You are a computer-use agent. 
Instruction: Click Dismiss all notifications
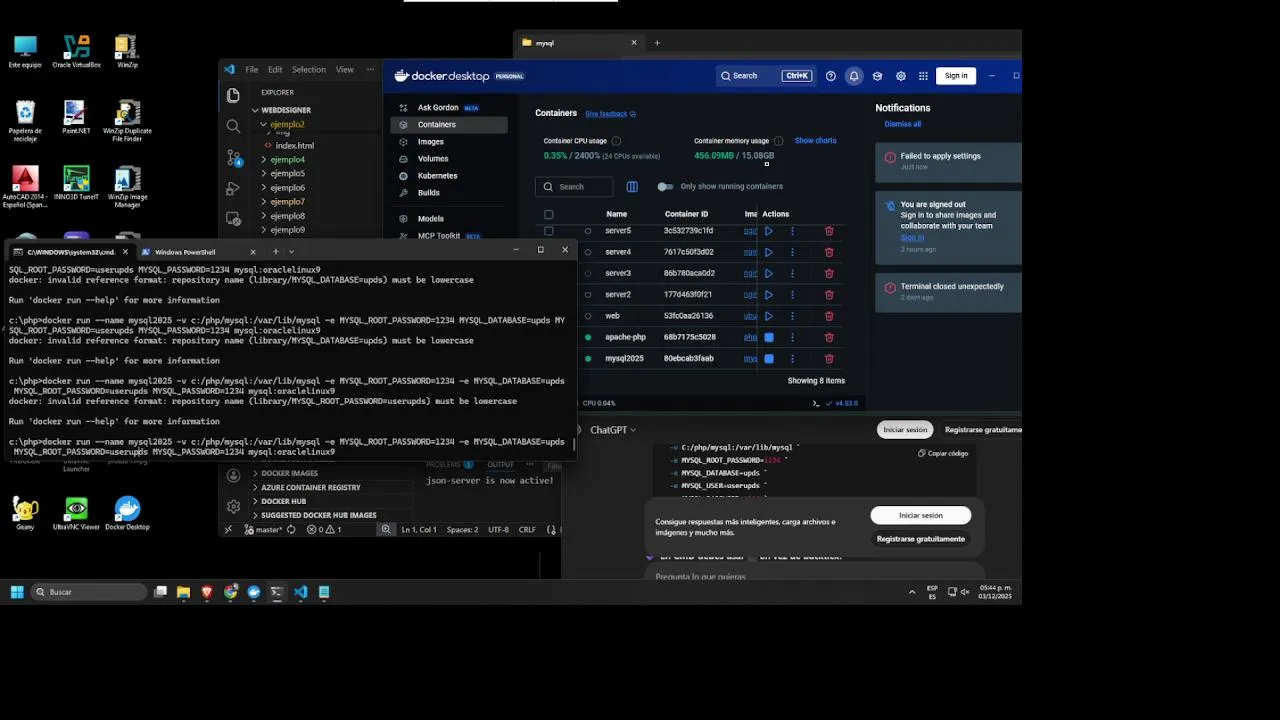click(x=902, y=124)
